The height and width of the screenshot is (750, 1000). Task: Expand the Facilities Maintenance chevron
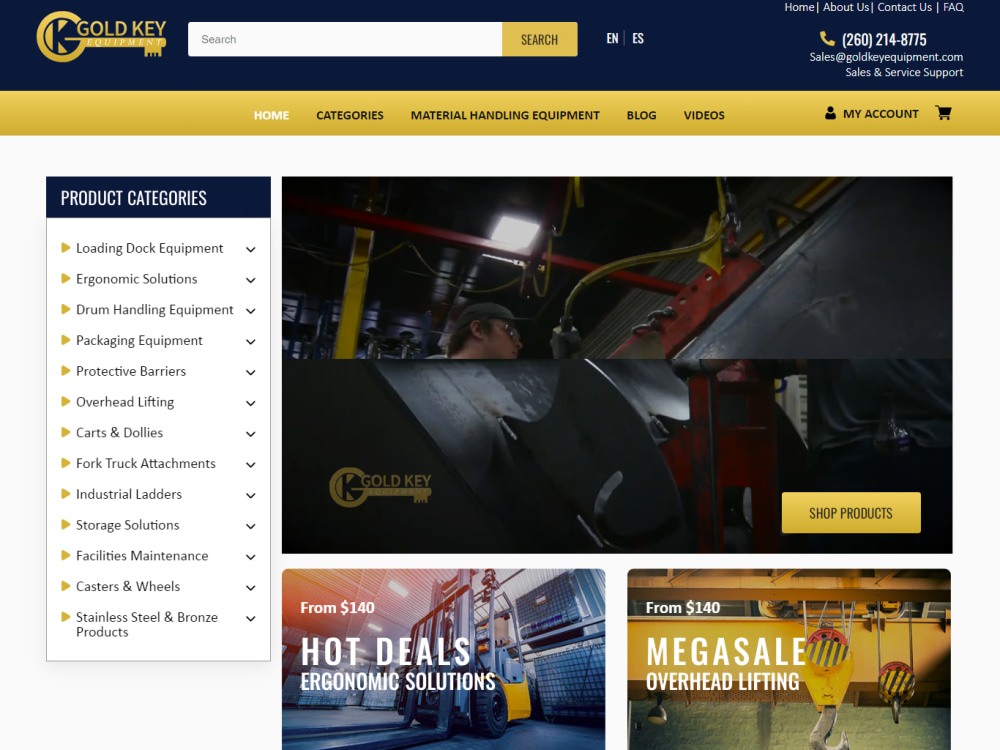tap(251, 557)
